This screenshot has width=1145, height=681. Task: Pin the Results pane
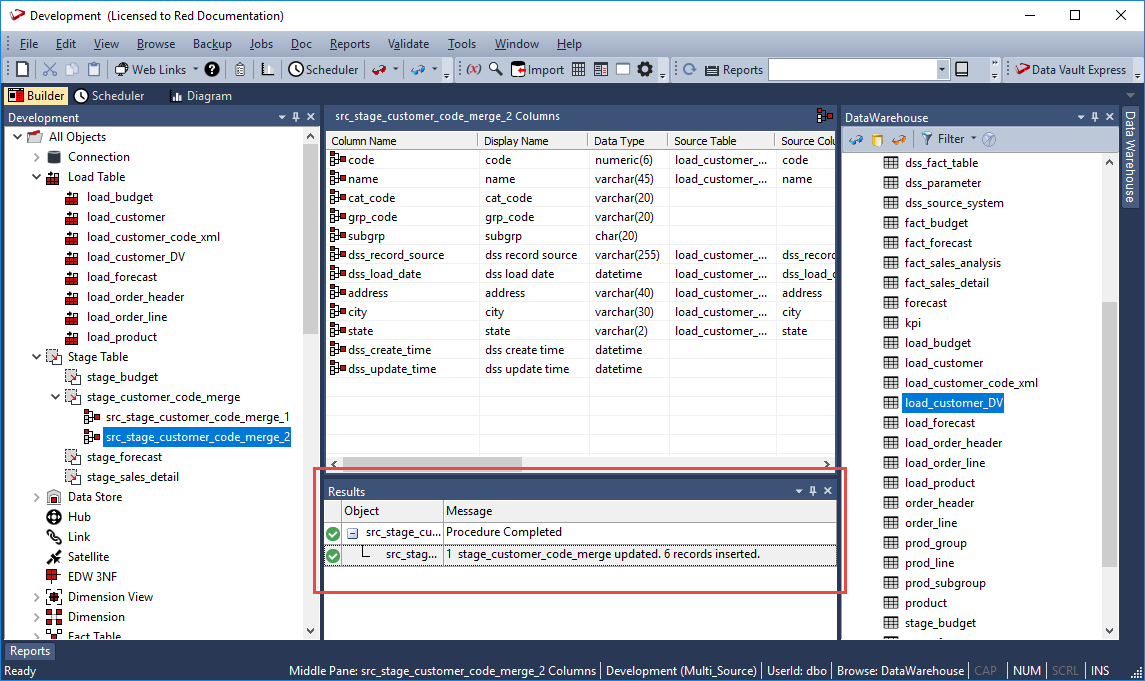(813, 491)
